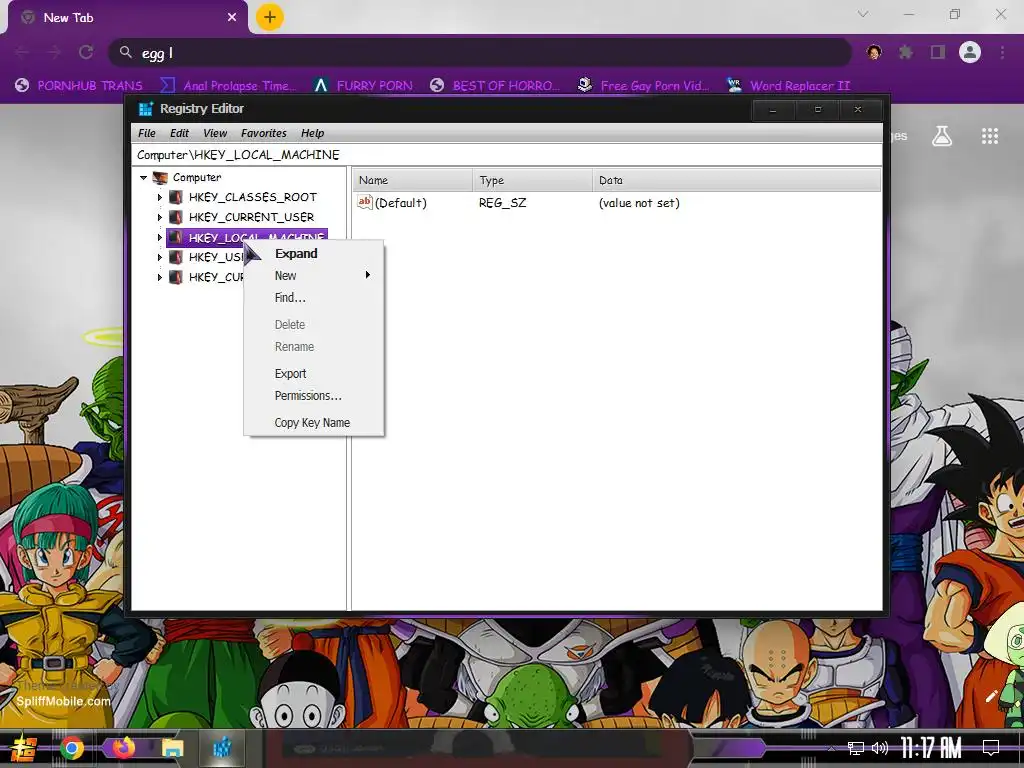
Task: Open the Chrome tab search chevron
Action: 863,14
